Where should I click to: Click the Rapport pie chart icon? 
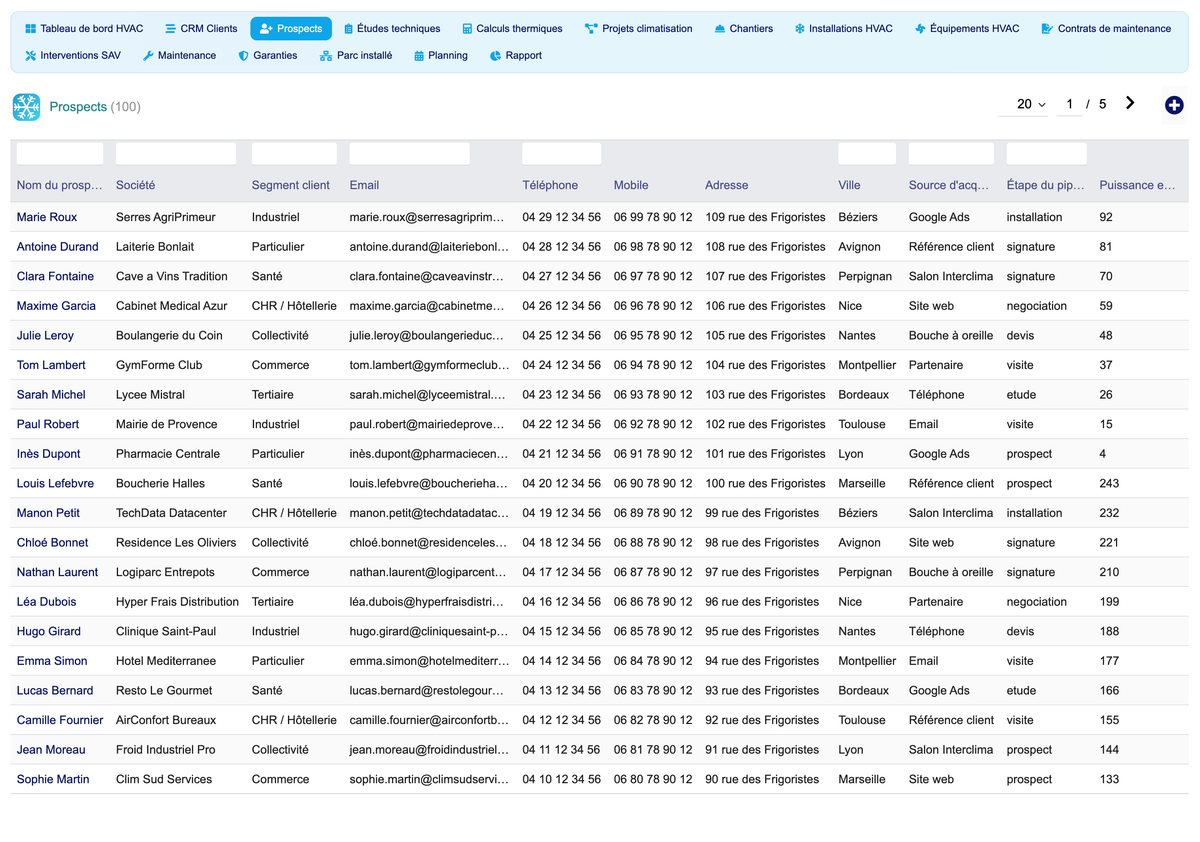click(x=496, y=56)
